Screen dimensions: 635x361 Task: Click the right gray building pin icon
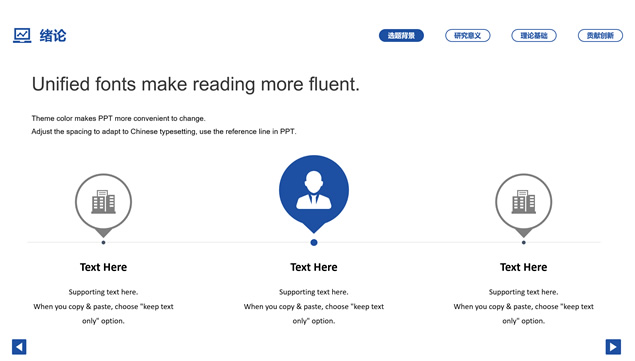click(x=524, y=205)
